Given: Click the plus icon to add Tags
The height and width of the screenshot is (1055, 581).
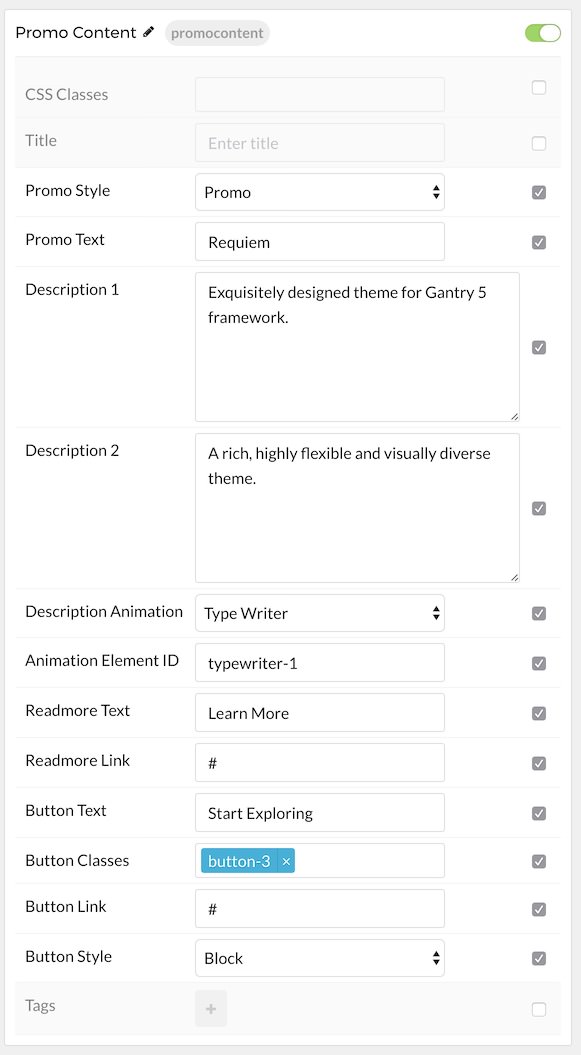Looking at the screenshot, I should [210, 1009].
